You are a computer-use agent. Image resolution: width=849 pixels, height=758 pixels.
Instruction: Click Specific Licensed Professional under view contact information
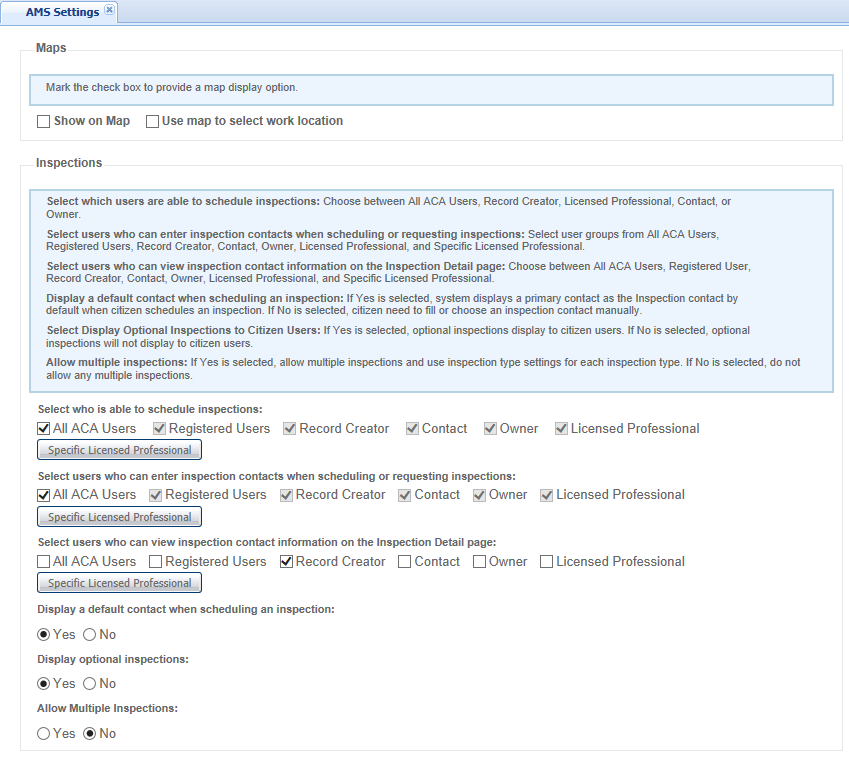point(119,583)
